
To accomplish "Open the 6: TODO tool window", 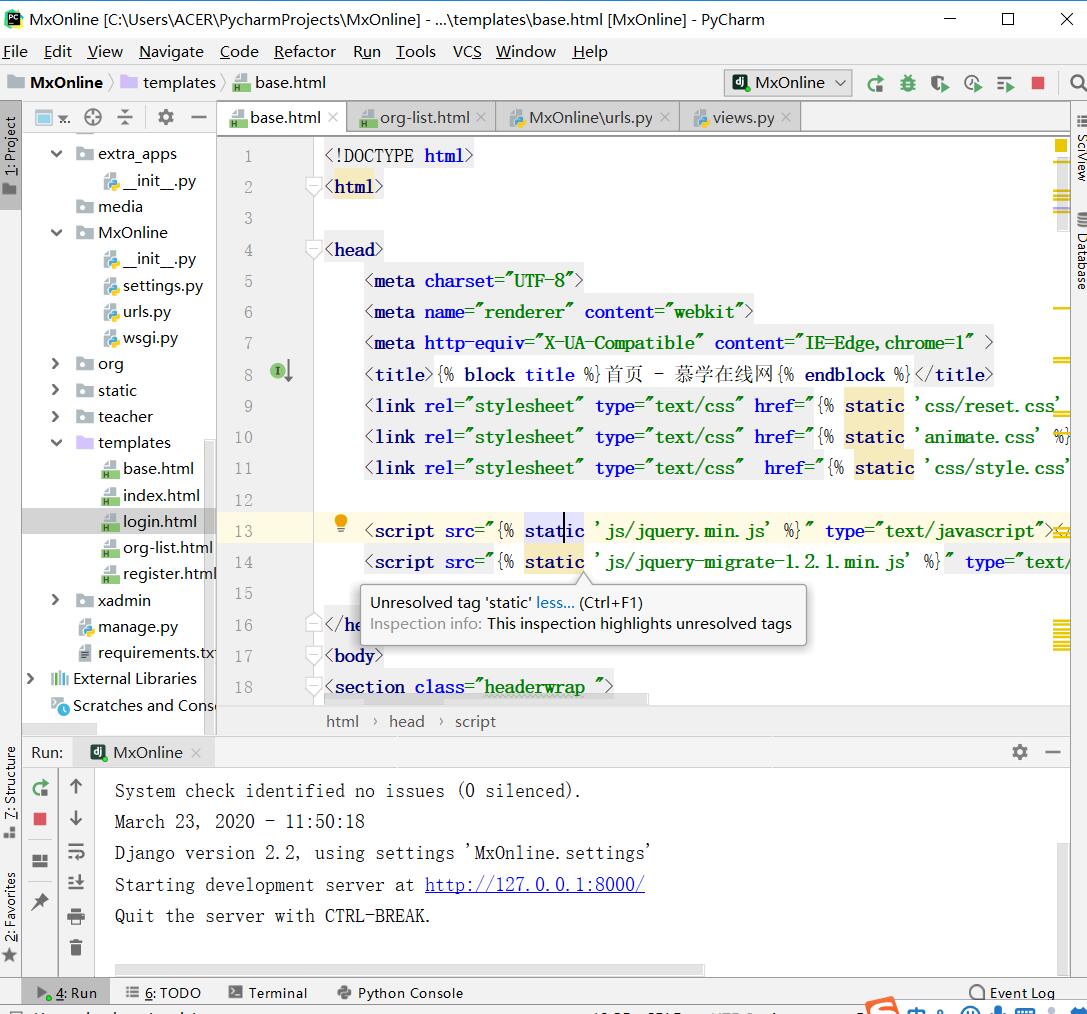I will (163, 993).
